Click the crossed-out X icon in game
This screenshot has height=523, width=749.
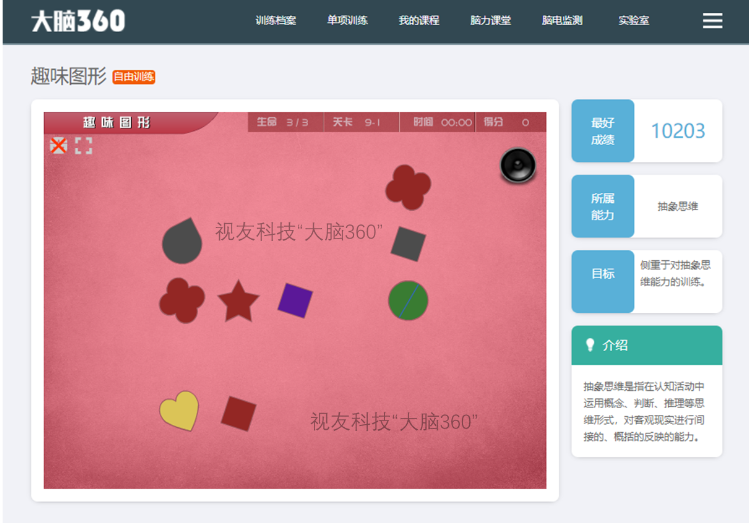coord(59,146)
